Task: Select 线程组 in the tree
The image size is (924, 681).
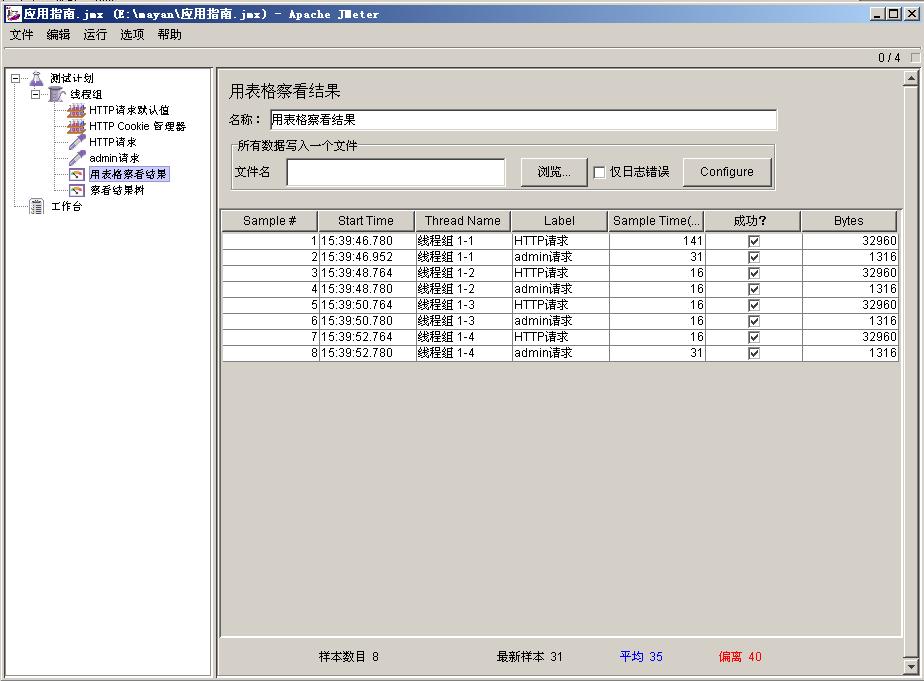Action: click(86, 94)
